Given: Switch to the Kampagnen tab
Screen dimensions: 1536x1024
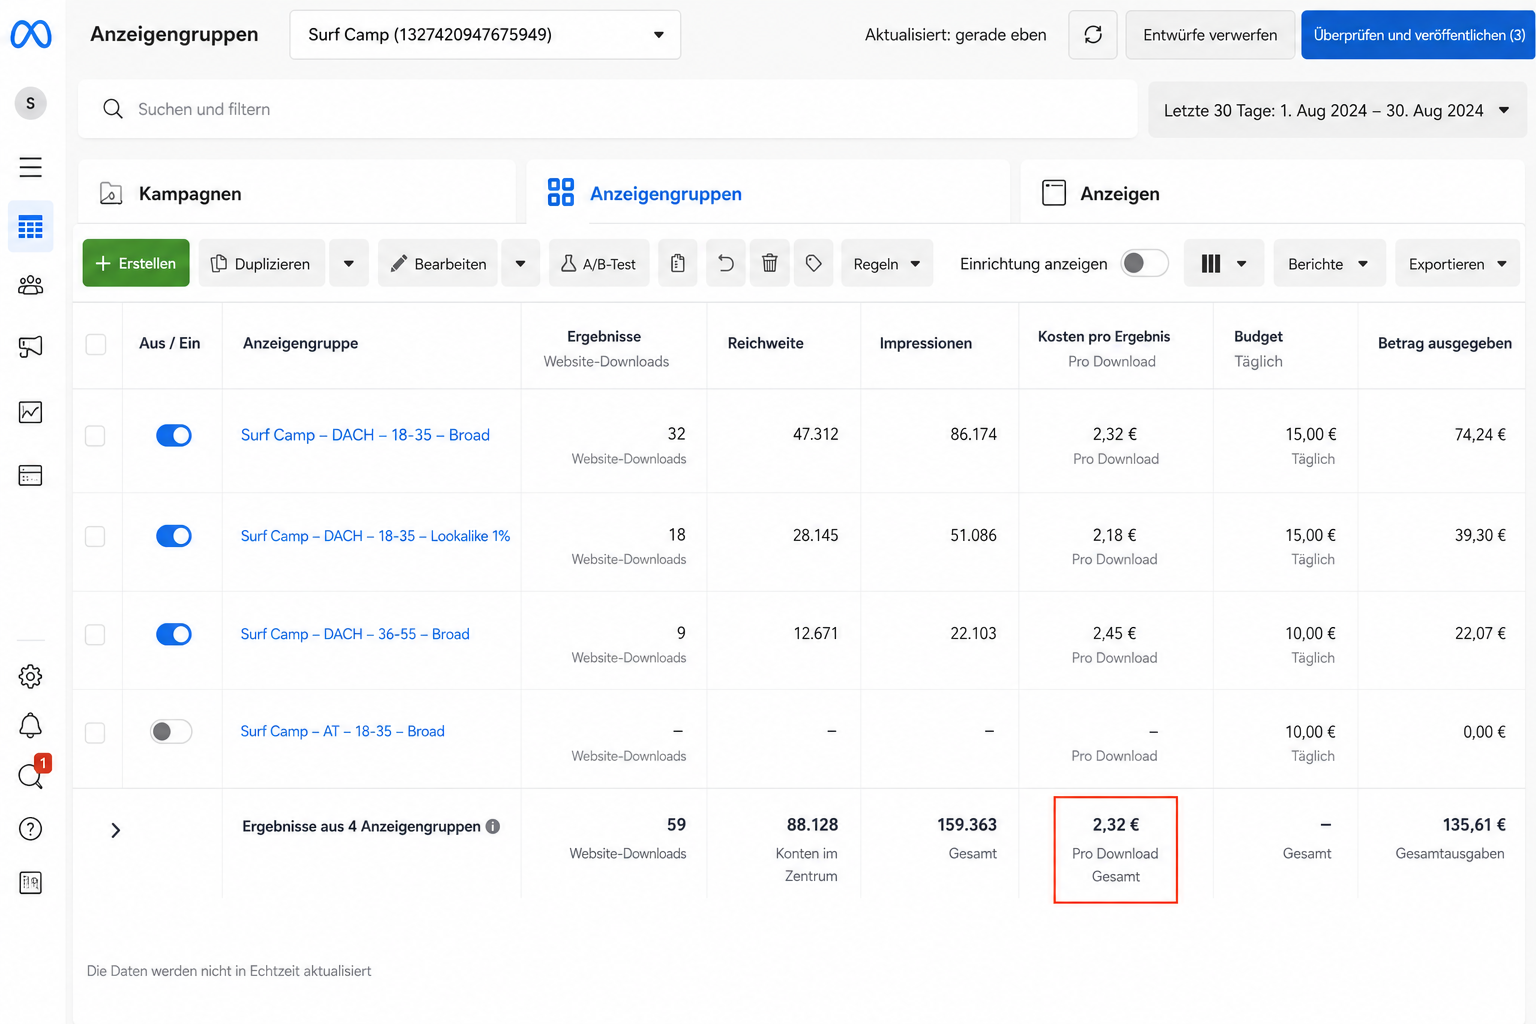Looking at the screenshot, I should click(296, 193).
